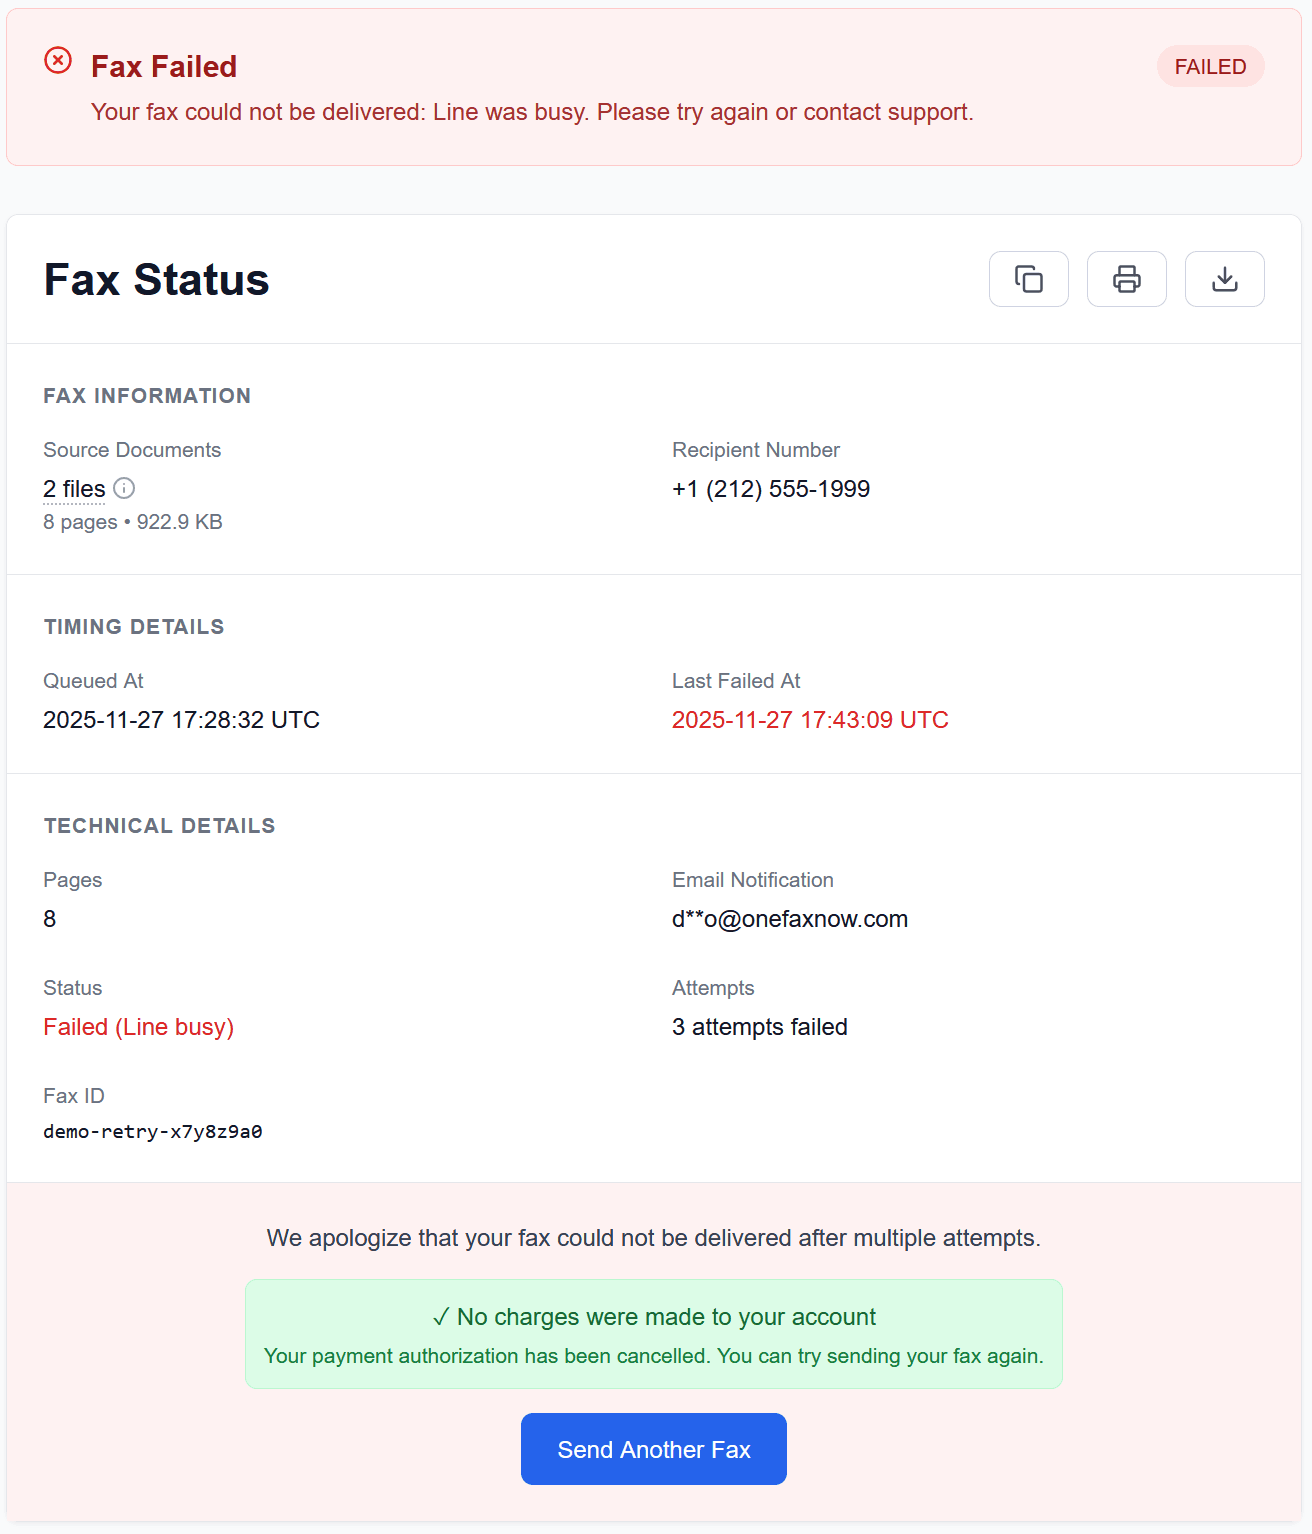The height and width of the screenshot is (1534, 1312).
Task: Click the copy fax details icon
Action: [1028, 279]
